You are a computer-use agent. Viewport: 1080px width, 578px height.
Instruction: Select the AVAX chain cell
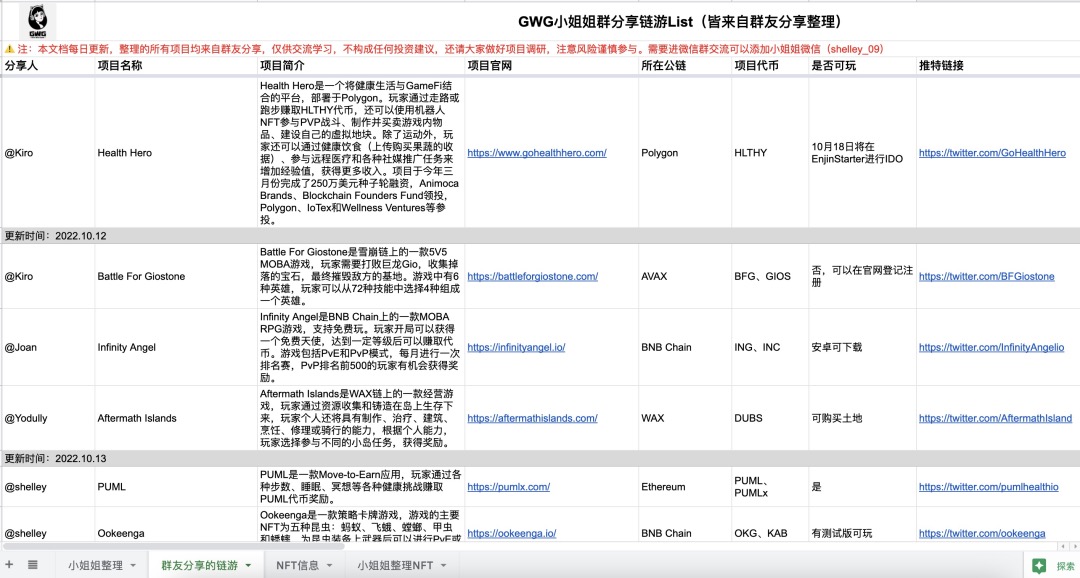685,276
